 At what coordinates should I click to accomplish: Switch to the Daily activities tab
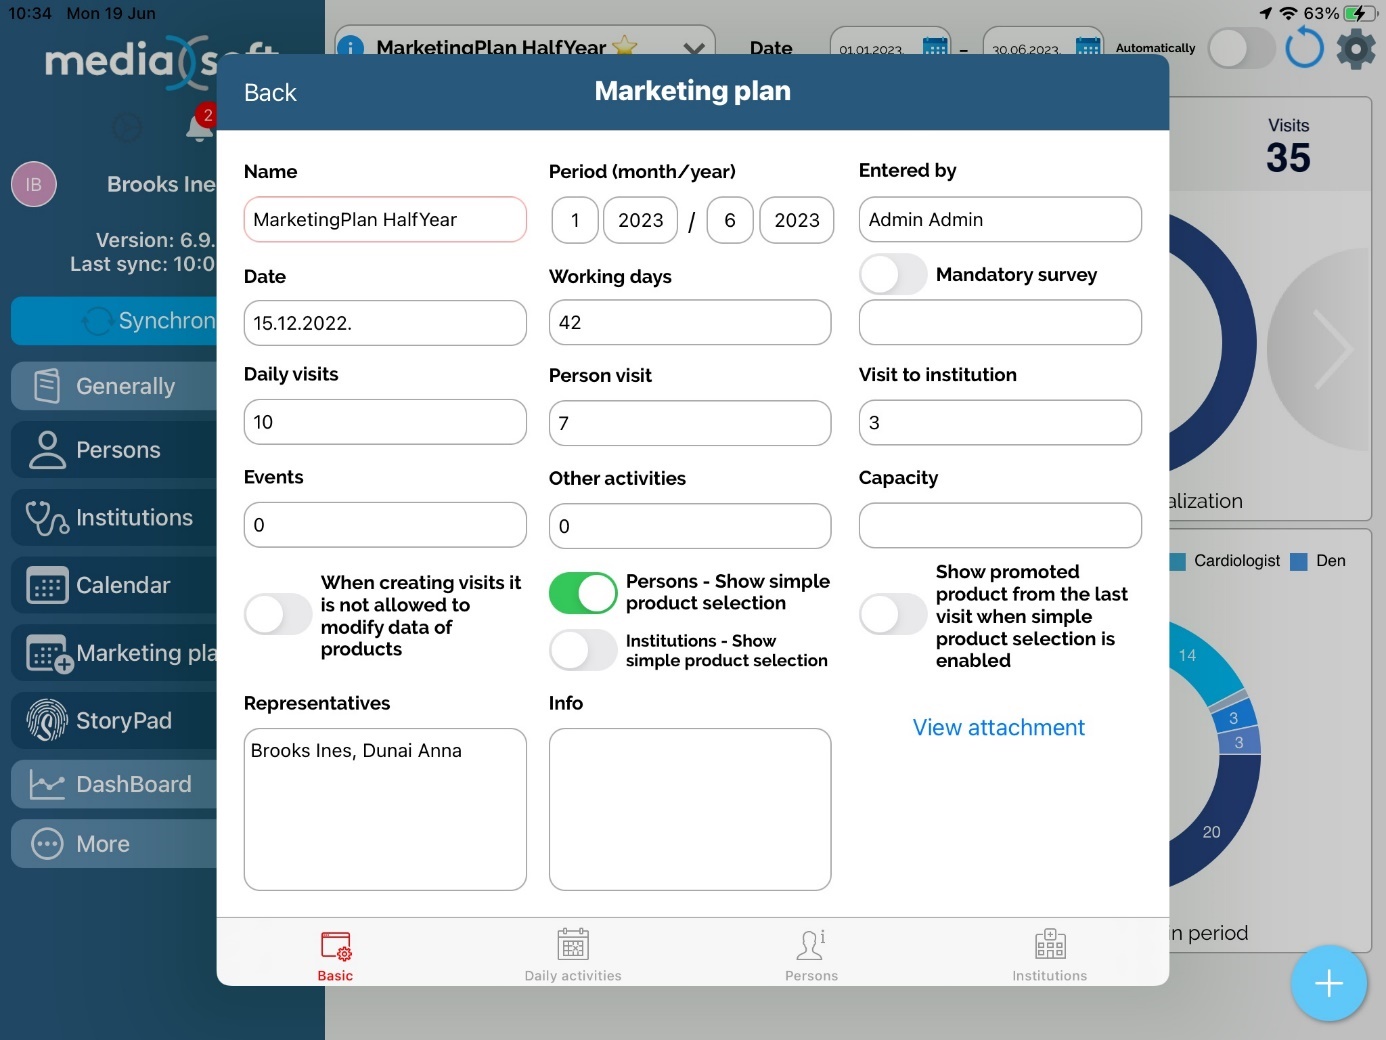pyautogui.click(x=573, y=954)
